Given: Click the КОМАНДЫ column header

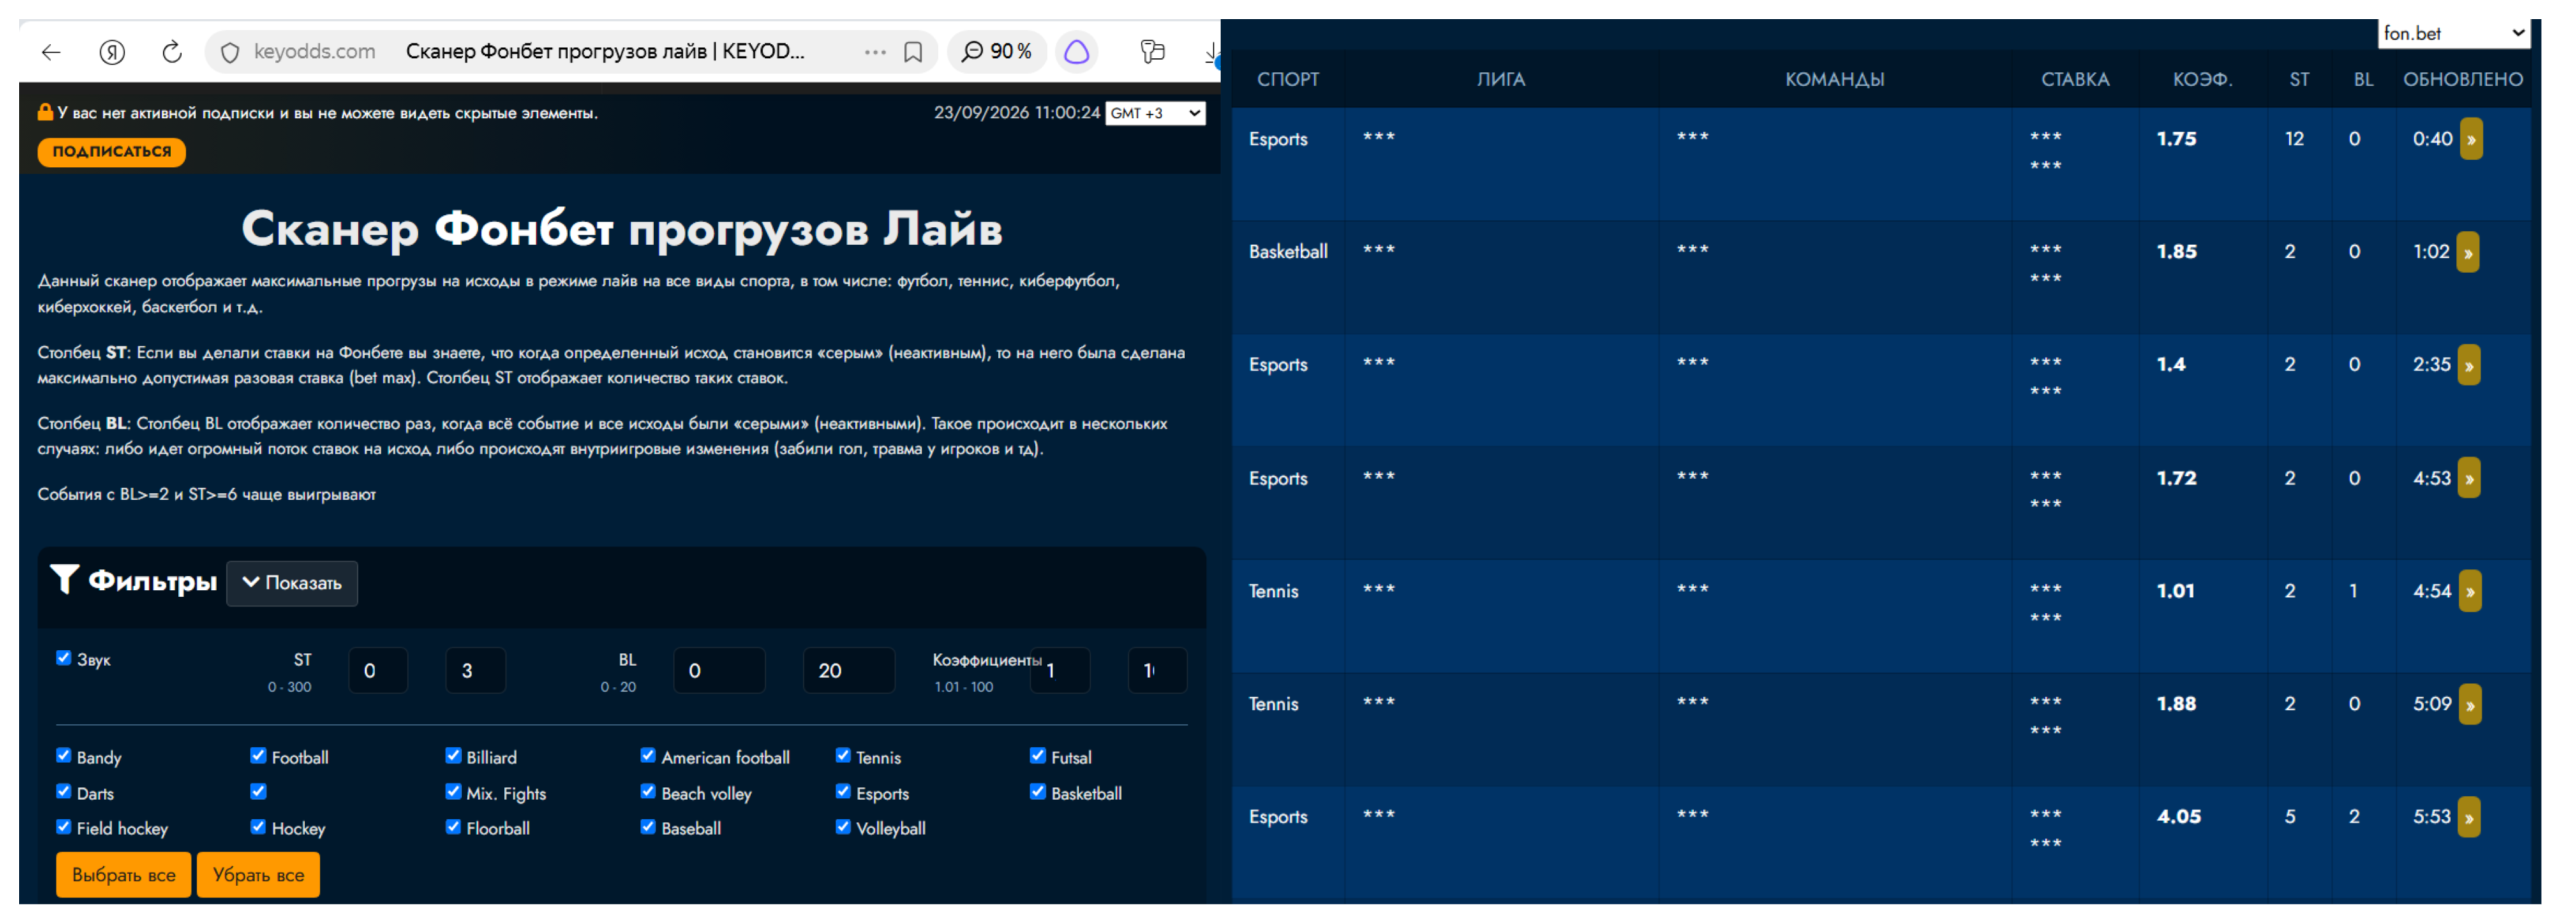Looking at the screenshot, I should [1835, 79].
